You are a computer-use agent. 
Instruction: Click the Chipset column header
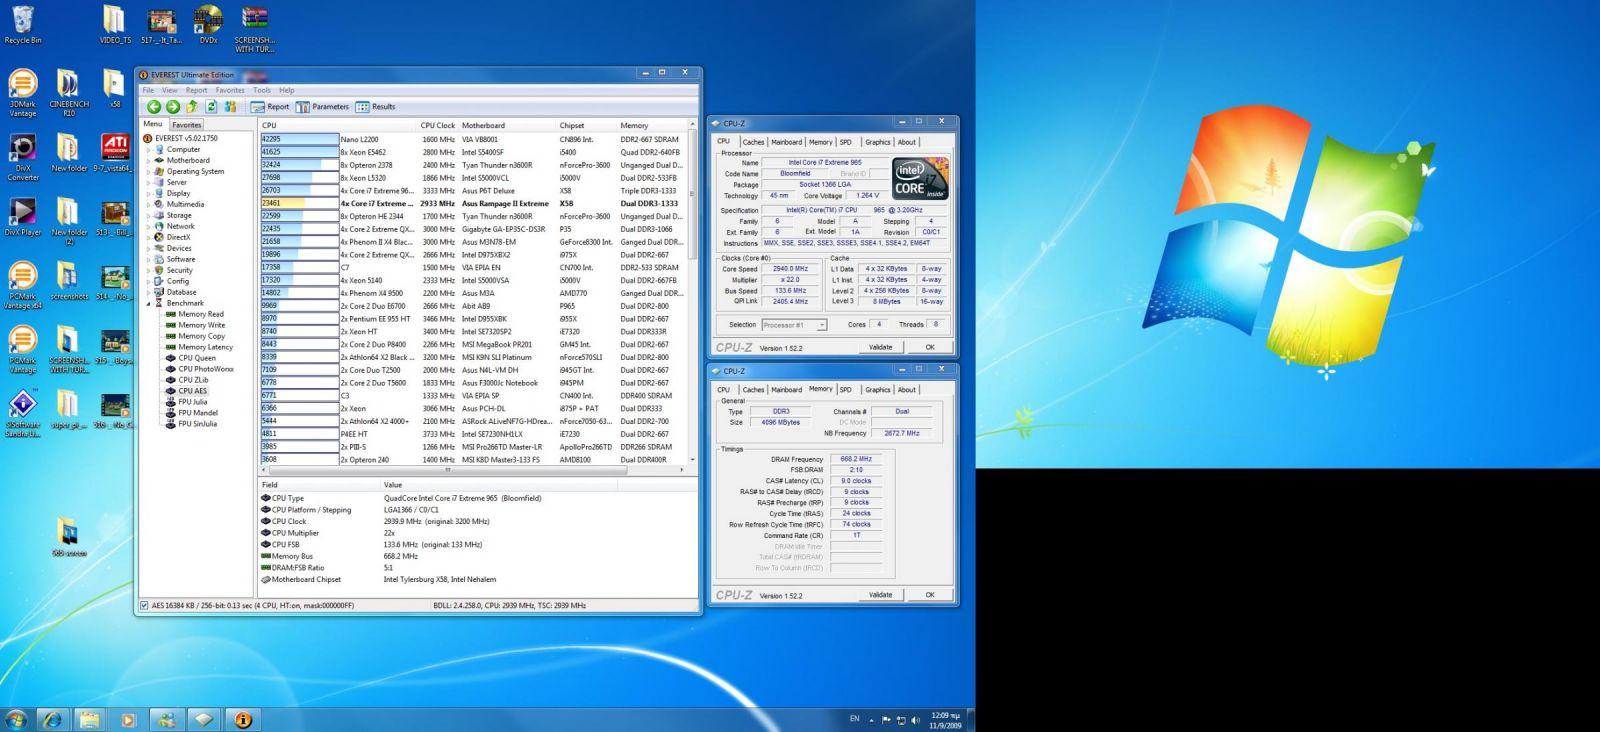pyautogui.click(x=587, y=126)
